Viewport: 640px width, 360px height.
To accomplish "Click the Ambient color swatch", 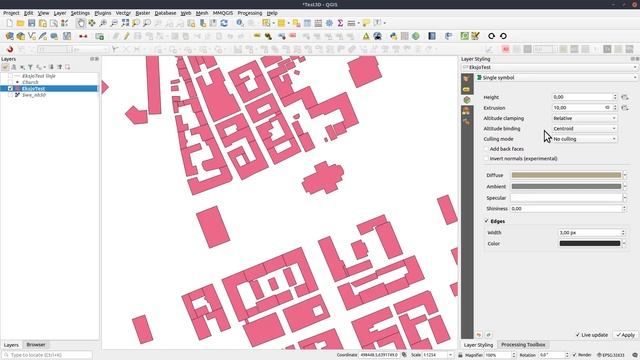I will (x=566, y=187).
